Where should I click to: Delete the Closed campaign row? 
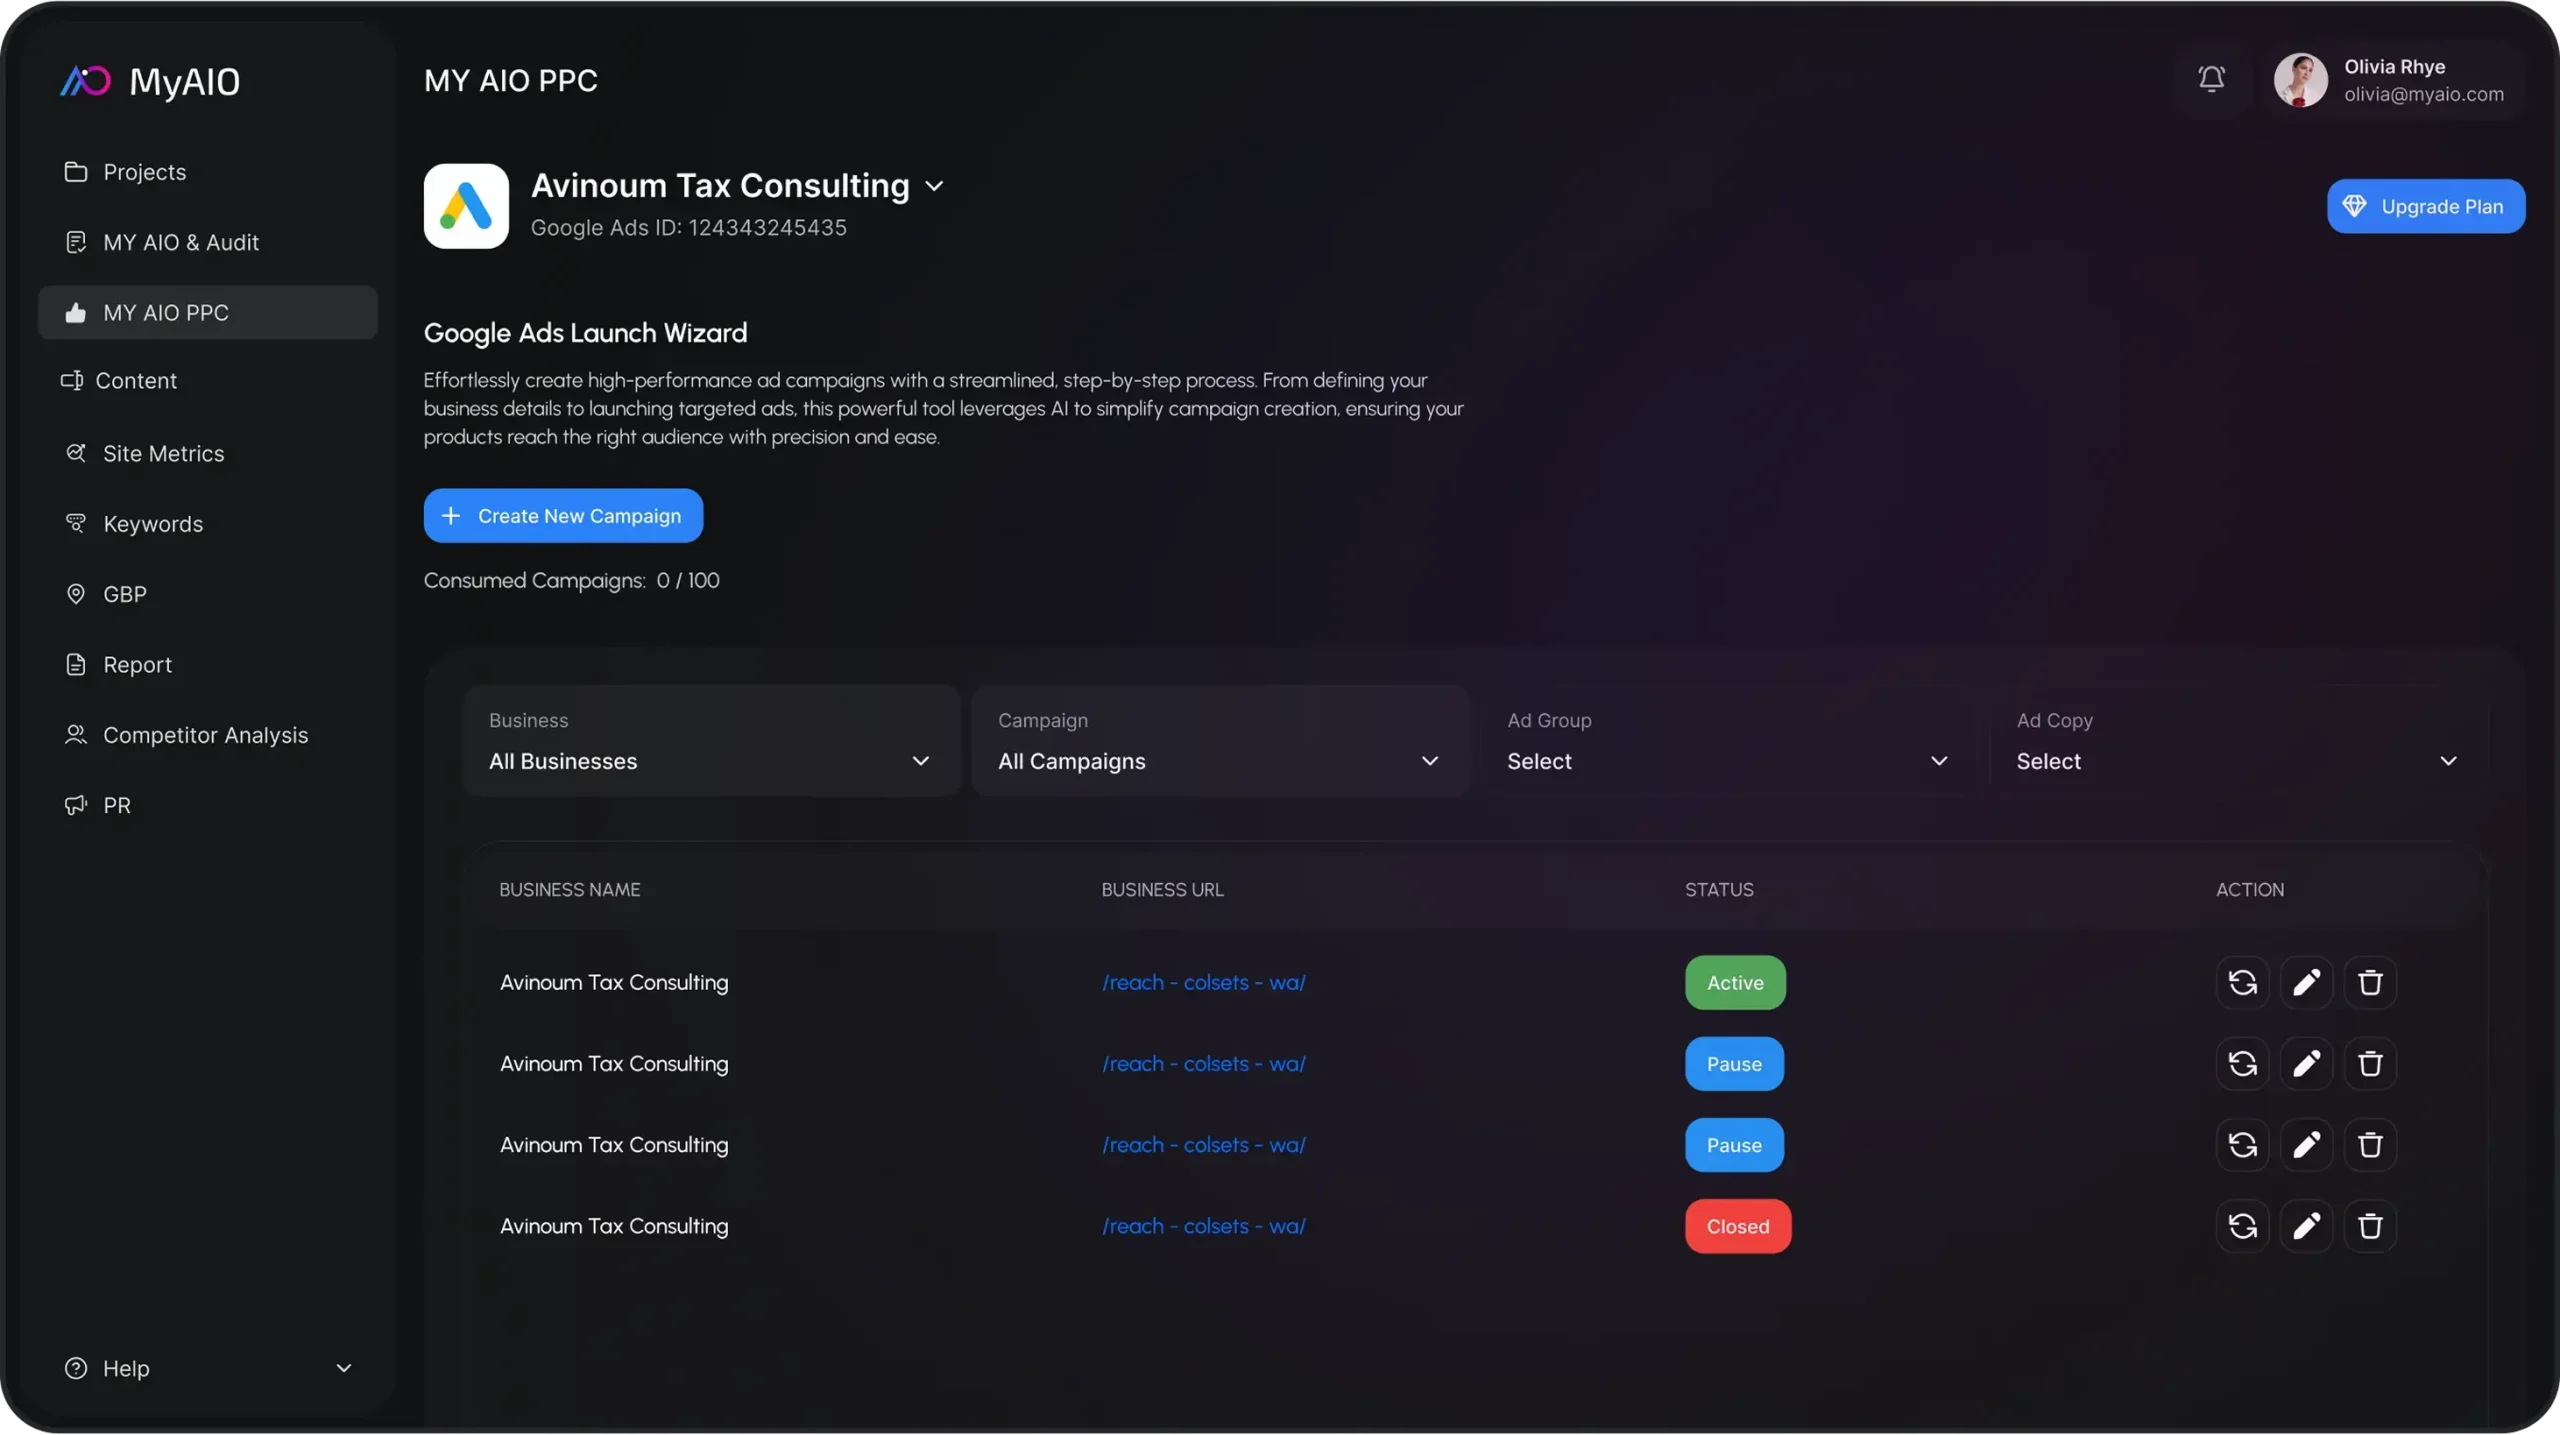coord(2370,1226)
